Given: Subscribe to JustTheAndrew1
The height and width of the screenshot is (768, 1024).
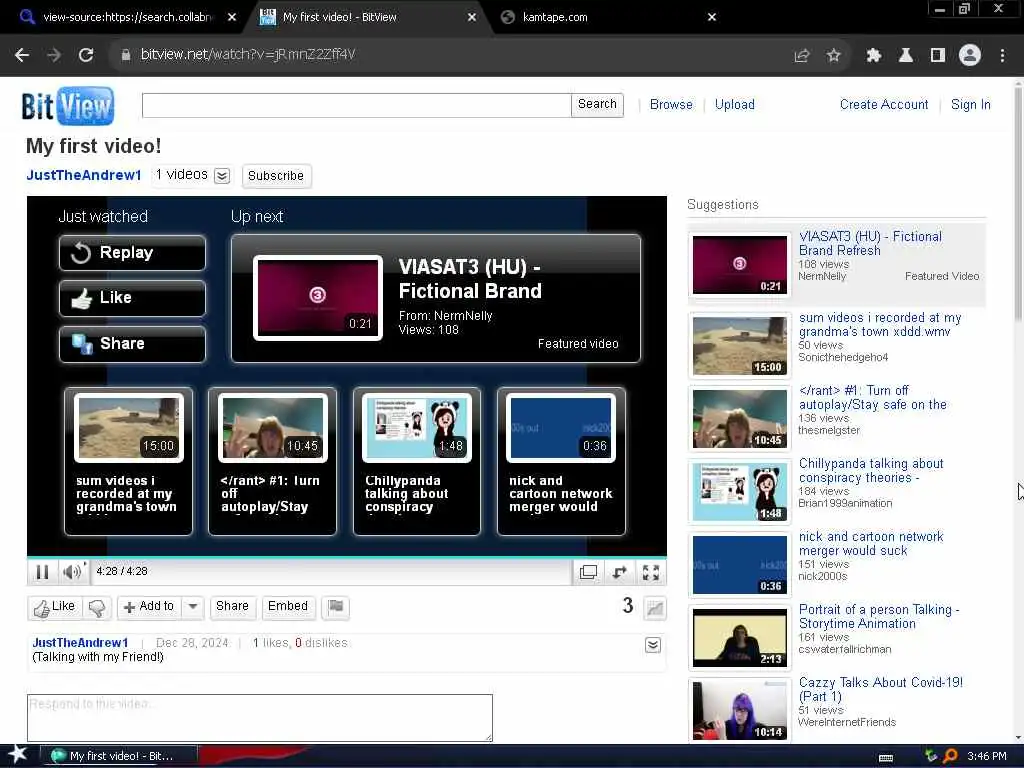Looking at the screenshot, I should [x=276, y=176].
